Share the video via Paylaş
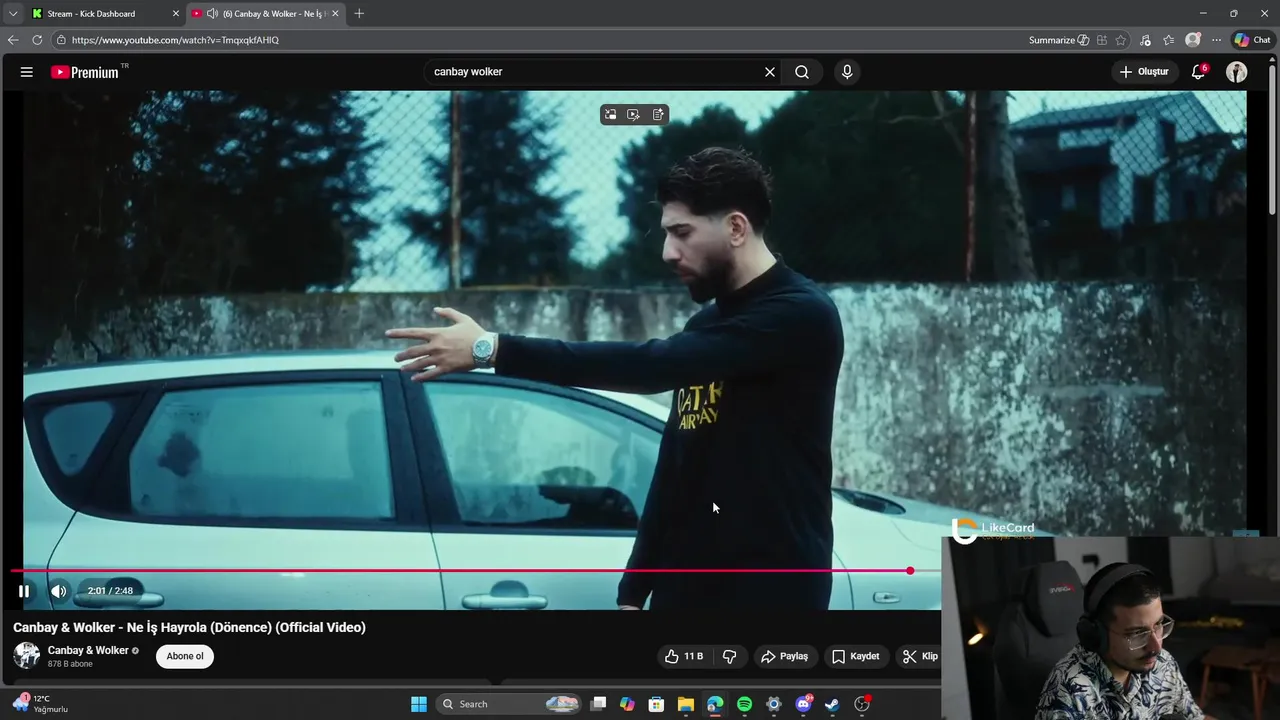This screenshot has height=720, width=1280. click(x=785, y=656)
